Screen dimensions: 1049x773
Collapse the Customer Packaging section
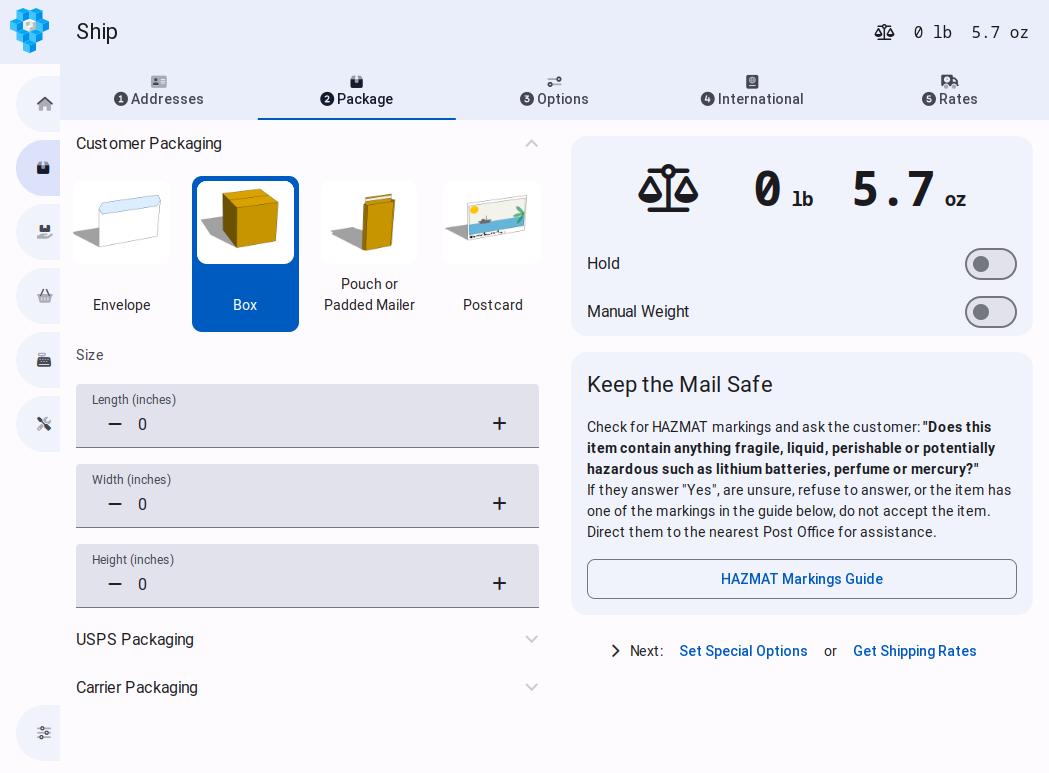[x=531, y=144]
